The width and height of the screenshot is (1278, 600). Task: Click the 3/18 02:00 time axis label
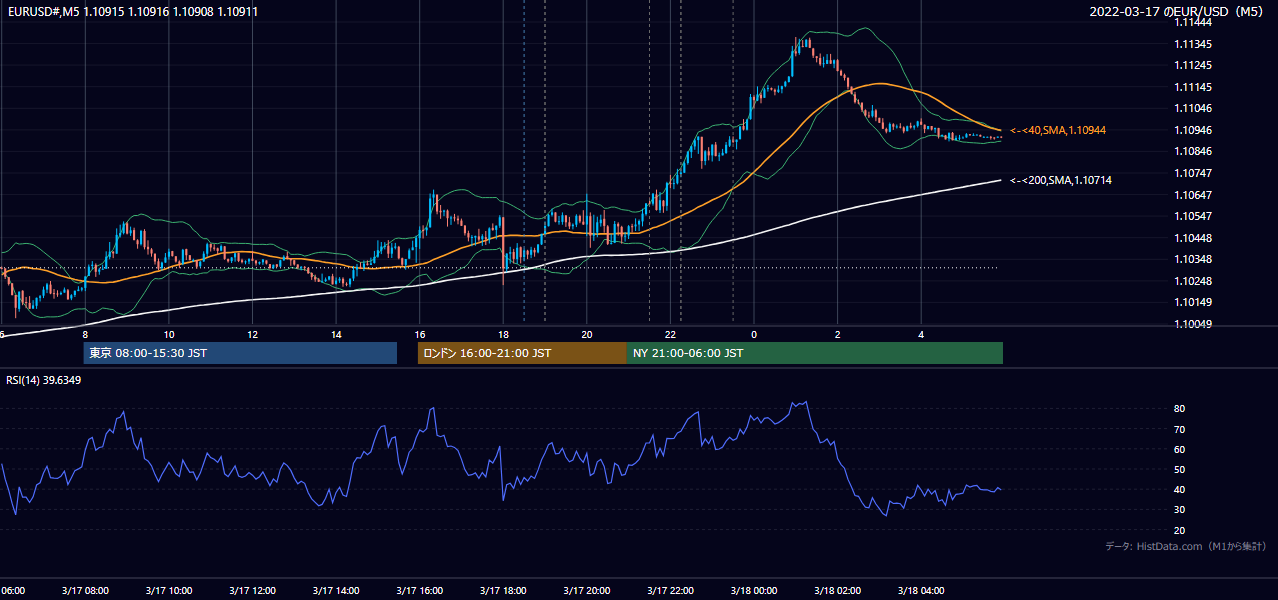click(837, 590)
